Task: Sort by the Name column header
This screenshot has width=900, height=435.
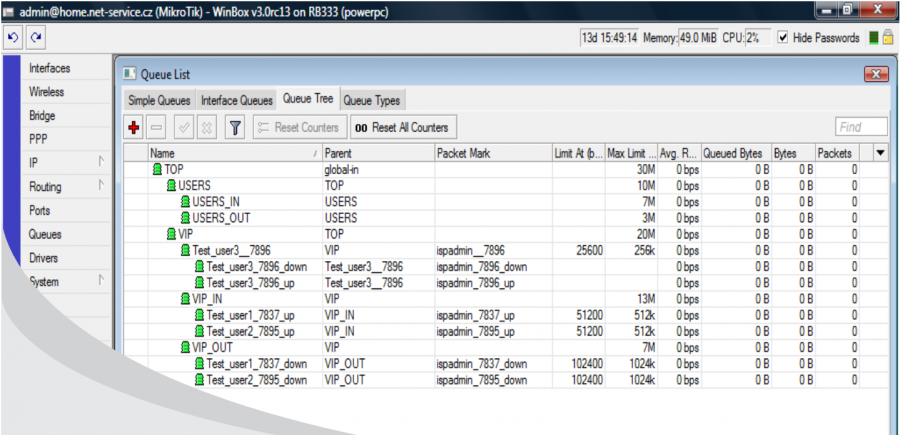Action: click(x=235, y=153)
